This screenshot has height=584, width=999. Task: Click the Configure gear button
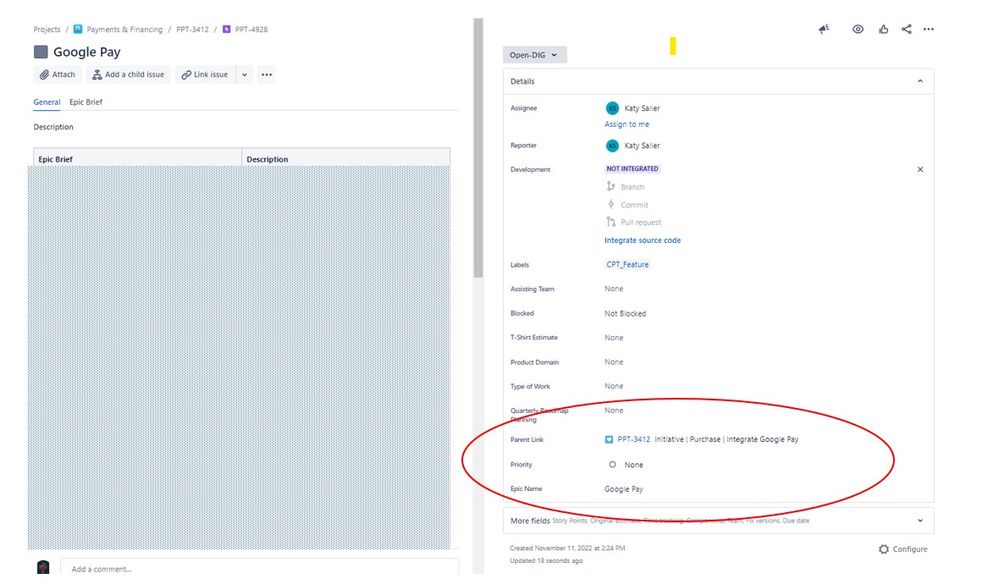[903, 549]
